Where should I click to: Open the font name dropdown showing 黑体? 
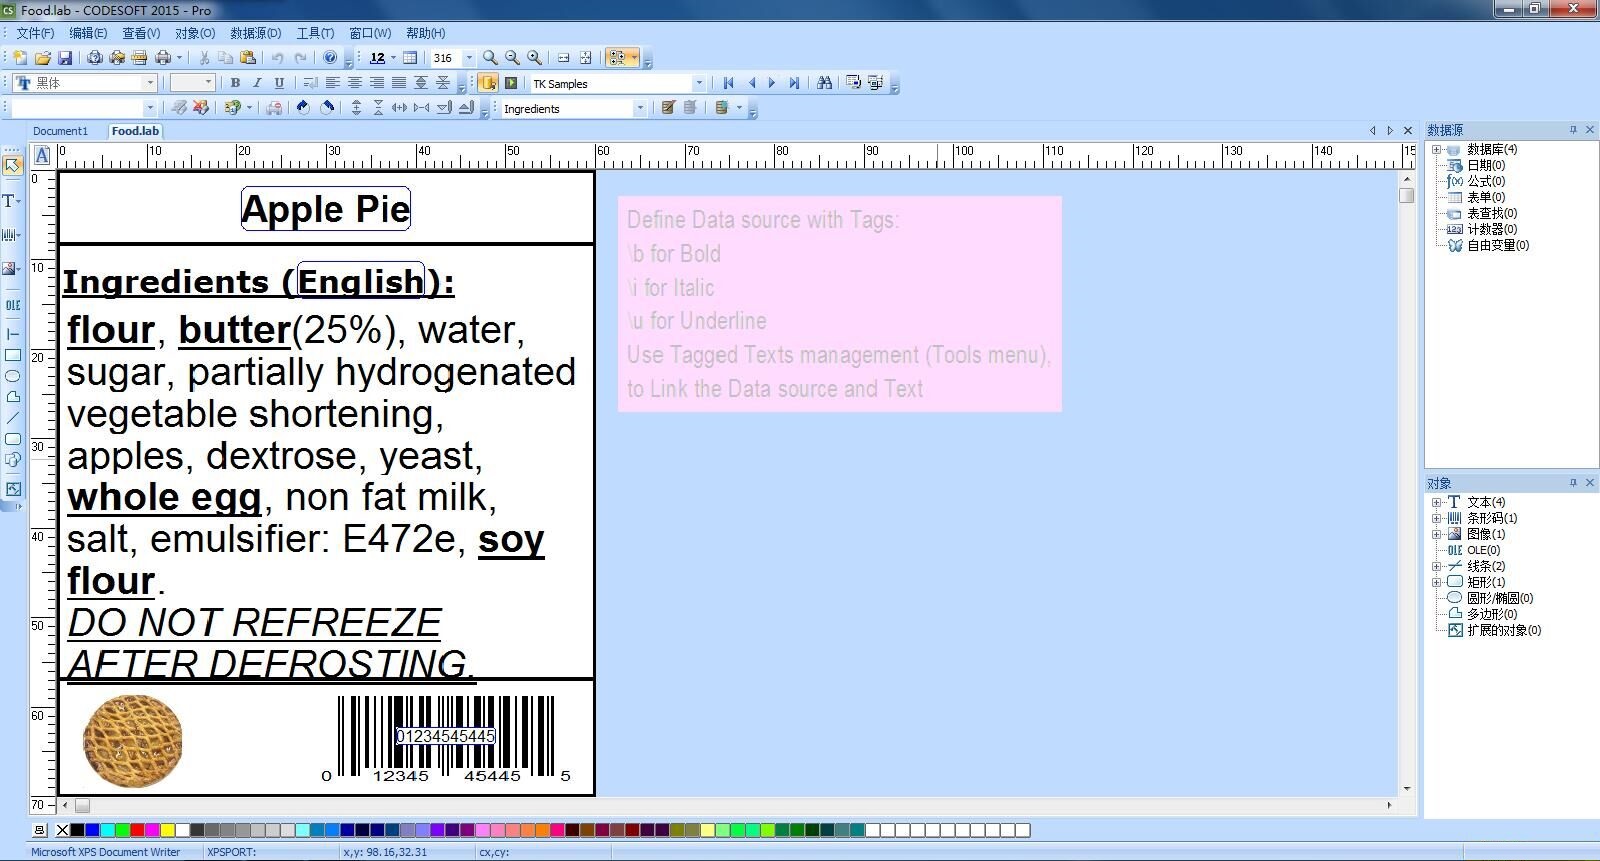click(x=150, y=83)
